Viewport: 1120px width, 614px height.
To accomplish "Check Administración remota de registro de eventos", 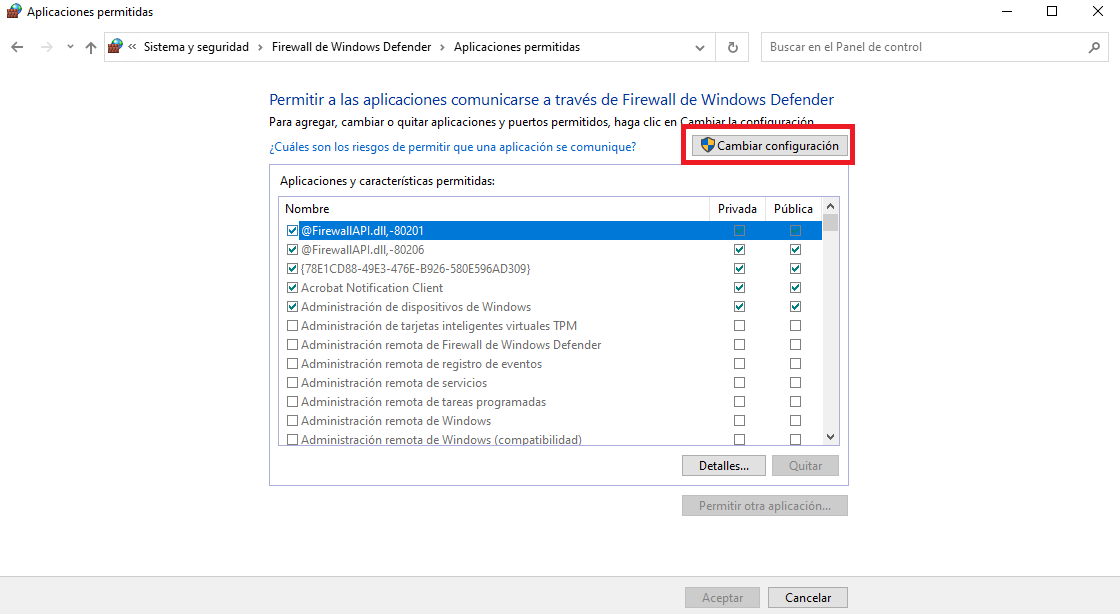I will click(292, 364).
